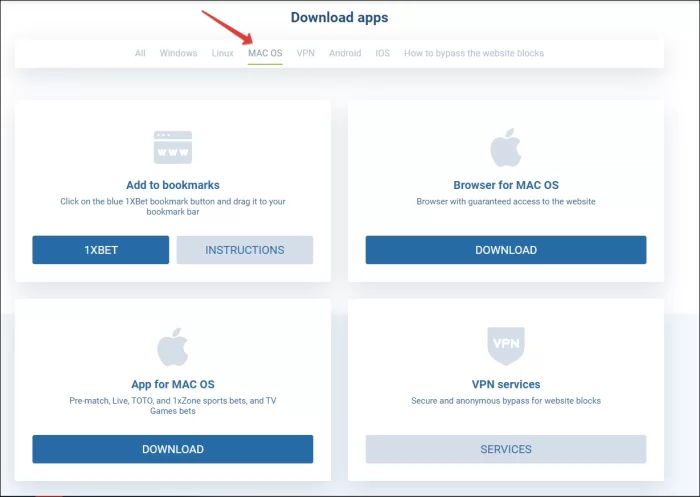Viewport: 700px width, 497px height.
Task: Click the www browser window icon
Action: click(173, 147)
